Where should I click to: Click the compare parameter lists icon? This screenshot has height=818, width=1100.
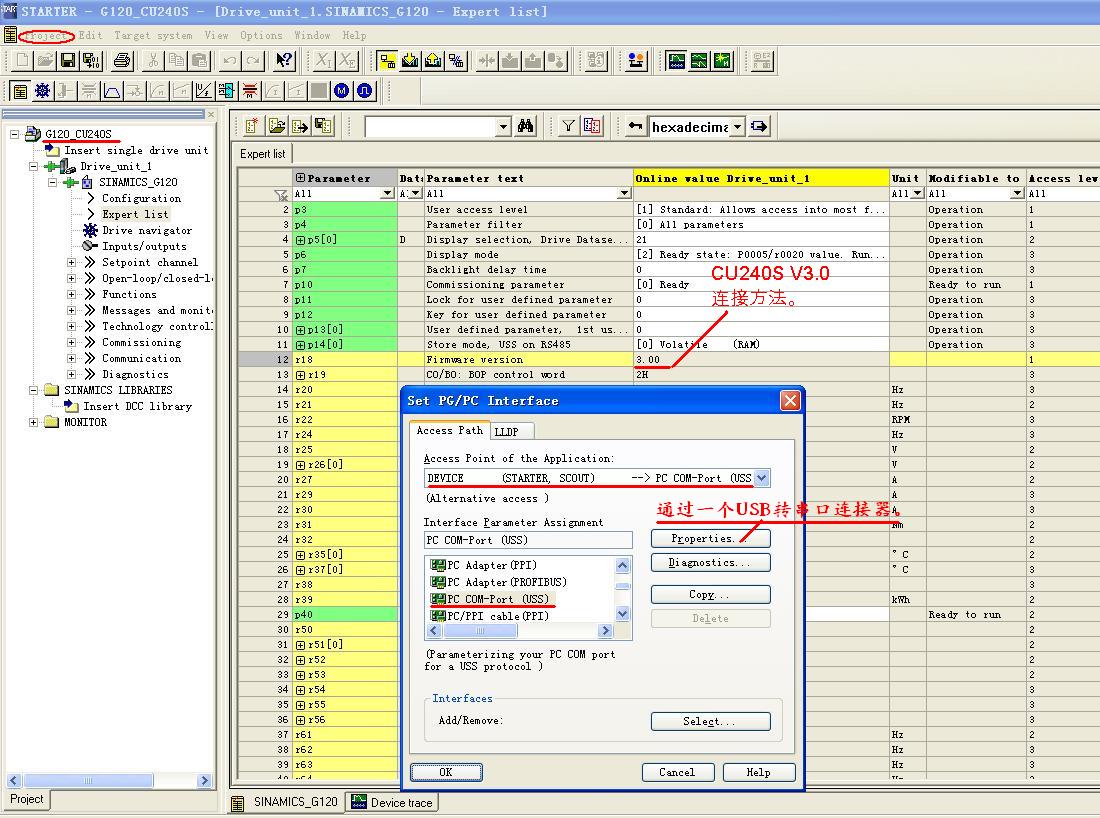tap(591, 126)
